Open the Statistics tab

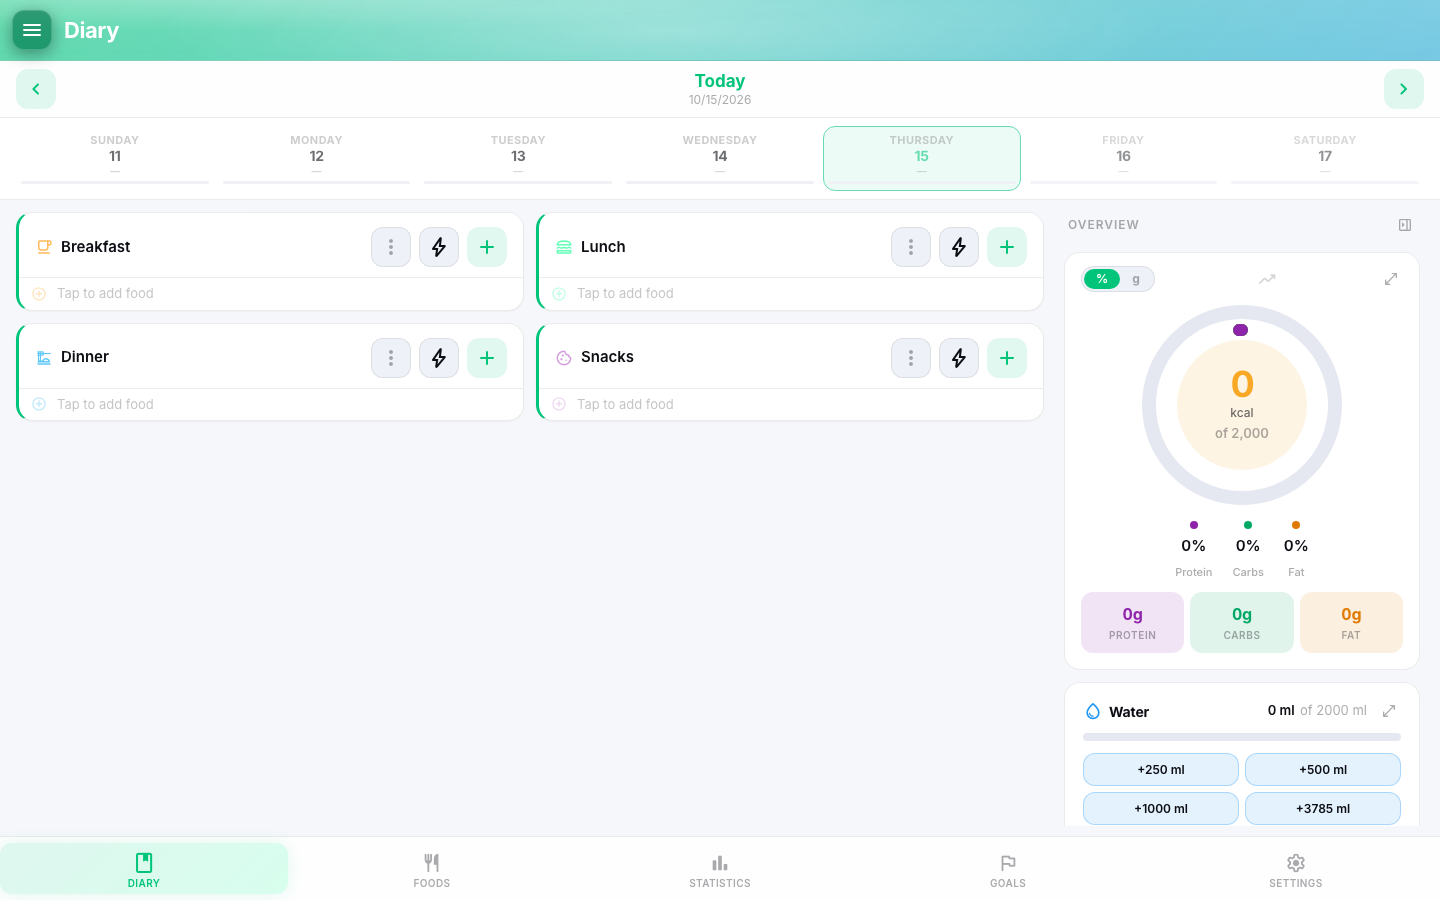tap(720, 869)
